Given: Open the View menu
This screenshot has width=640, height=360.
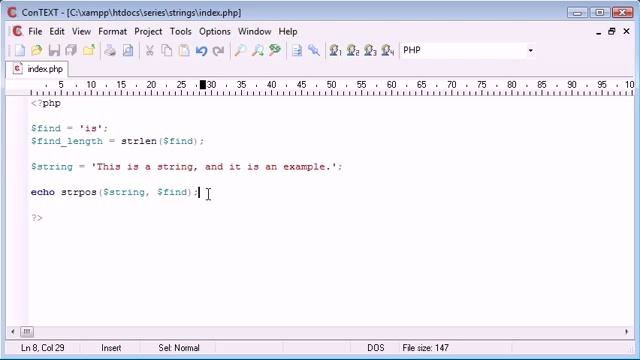Looking at the screenshot, I should point(81,31).
